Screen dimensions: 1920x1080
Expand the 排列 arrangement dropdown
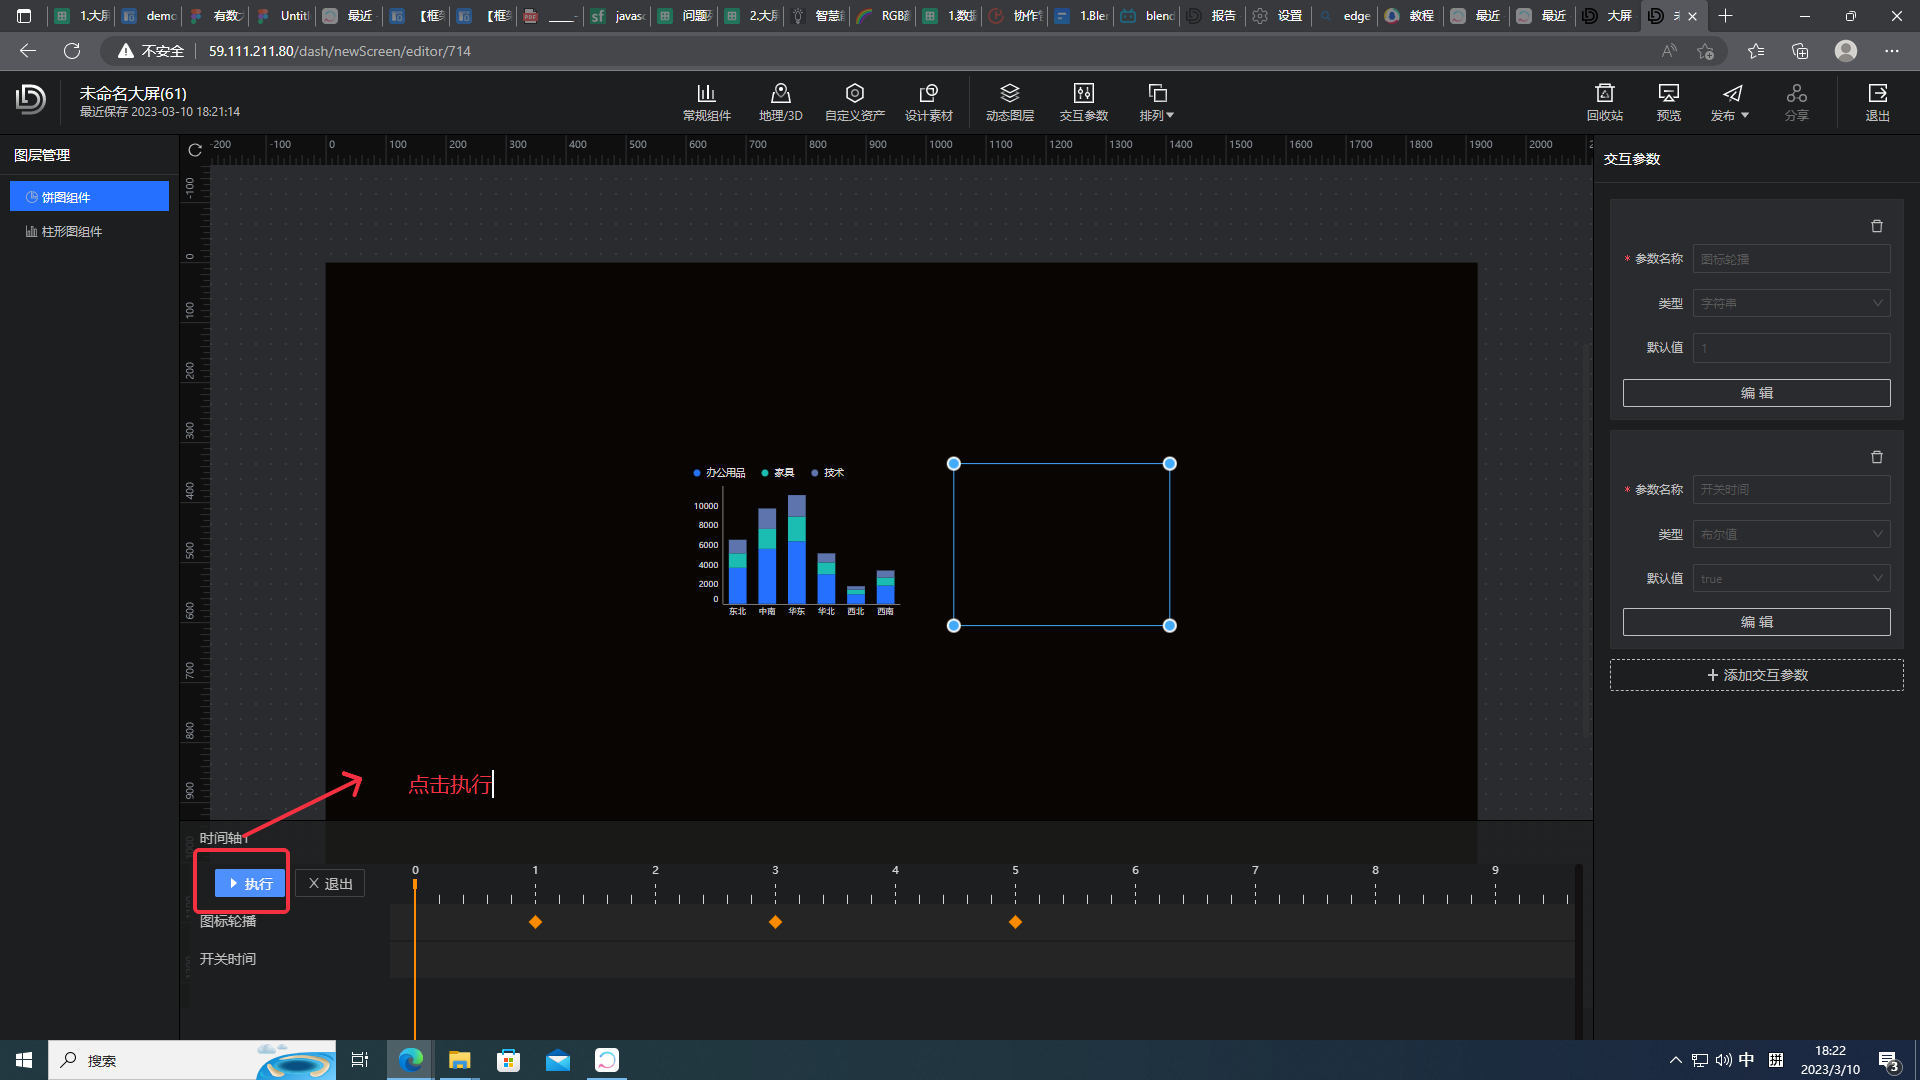point(1156,102)
